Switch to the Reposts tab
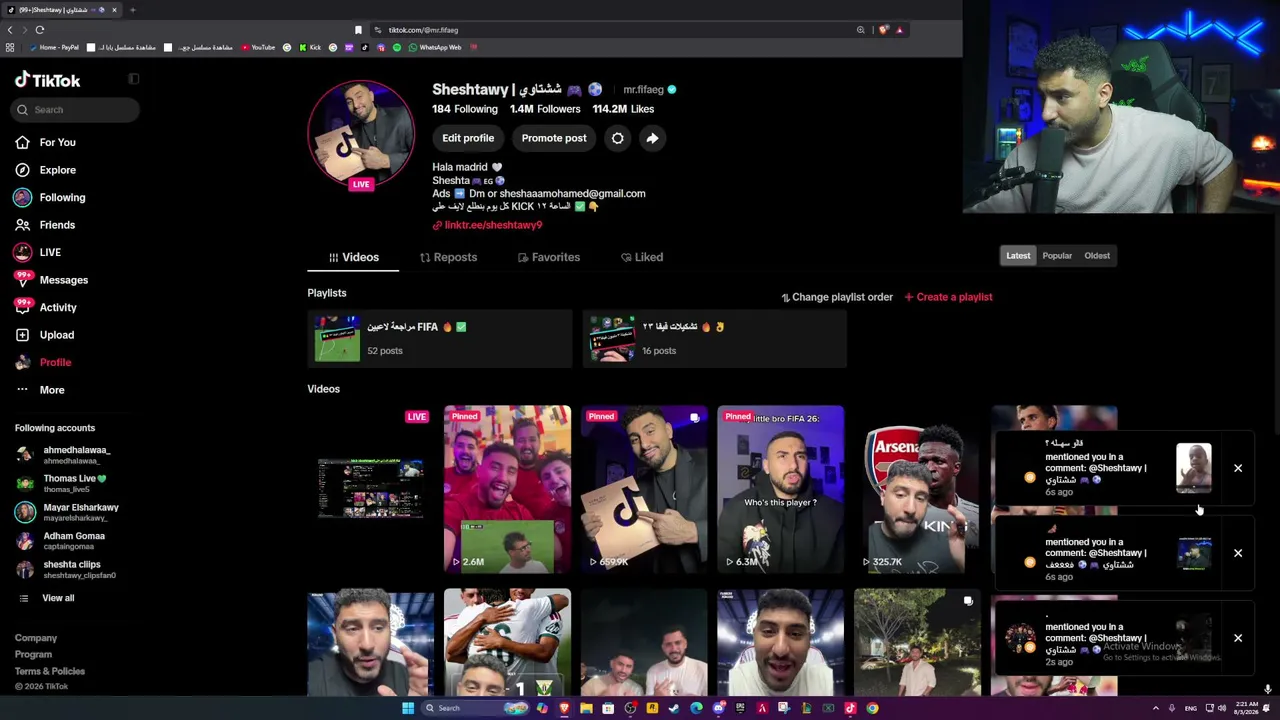Image resolution: width=1280 pixels, height=720 pixels. (x=448, y=257)
